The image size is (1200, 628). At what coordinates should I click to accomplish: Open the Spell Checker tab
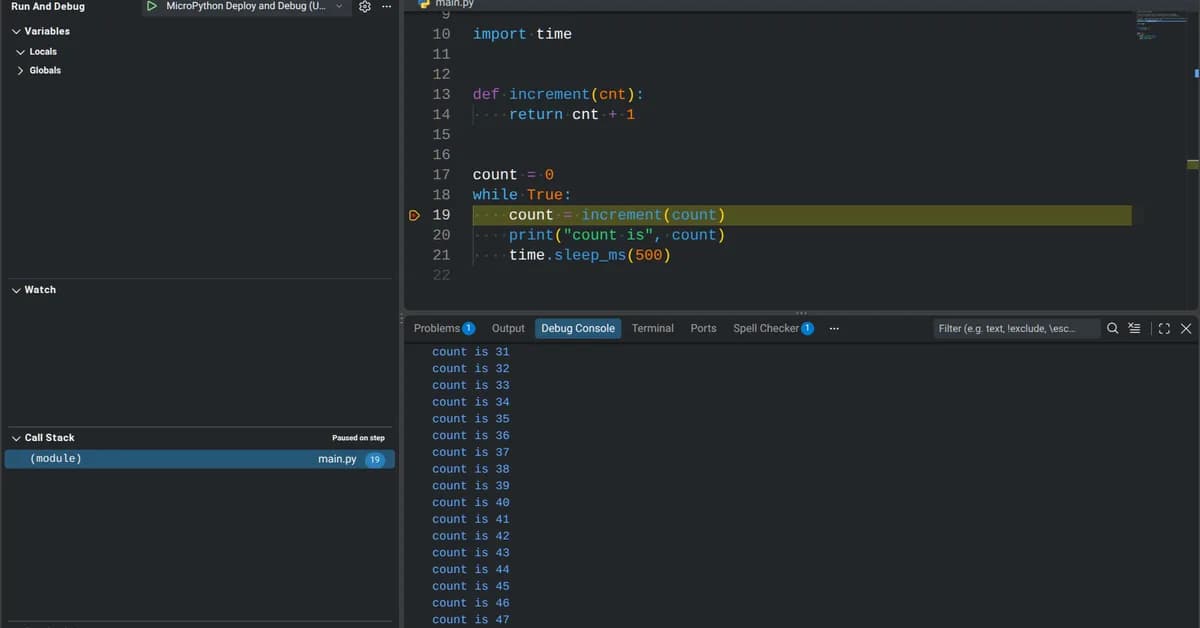[773, 328]
